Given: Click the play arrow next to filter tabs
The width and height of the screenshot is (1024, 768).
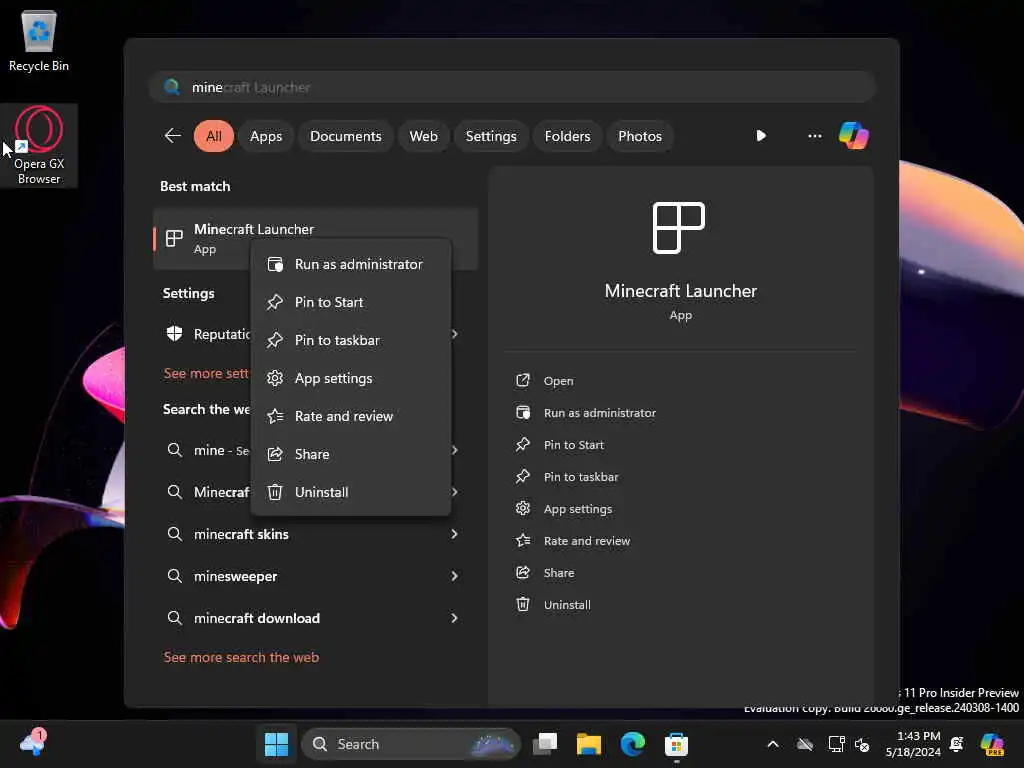Looking at the screenshot, I should coord(761,136).
